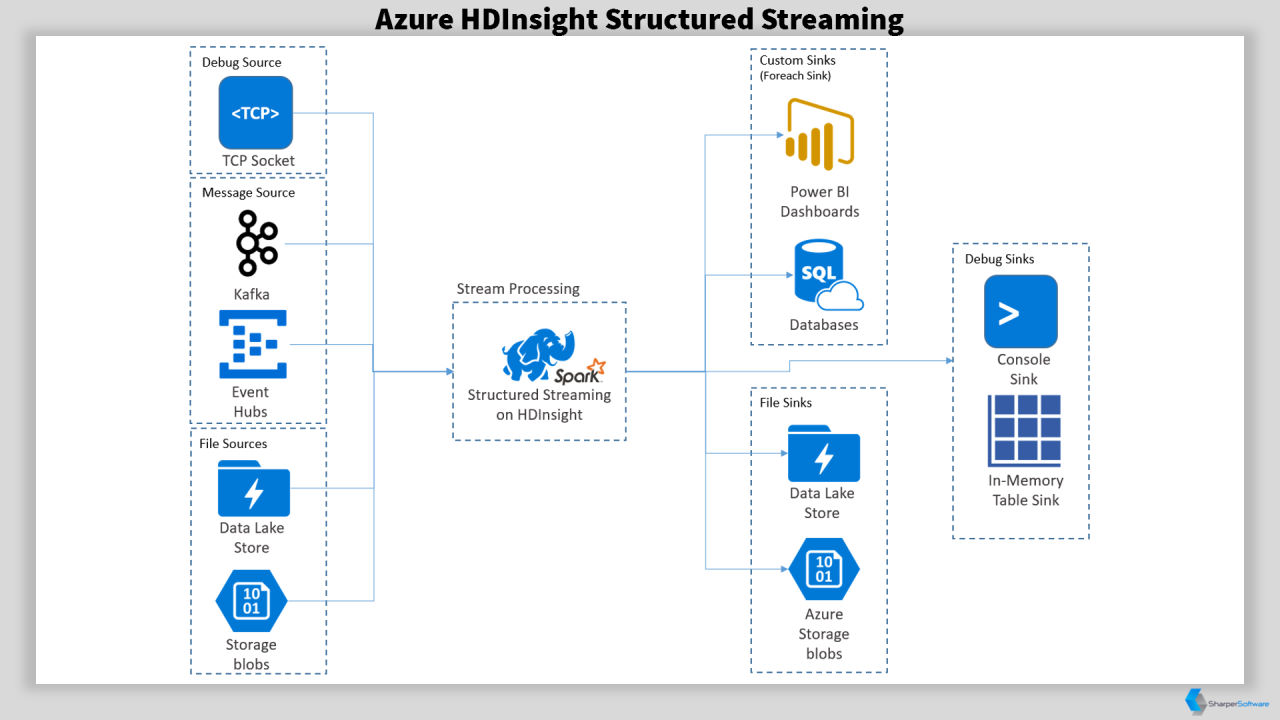
Task: Click the 'Debug Sinks' label
Action: tap(1000, 259)
